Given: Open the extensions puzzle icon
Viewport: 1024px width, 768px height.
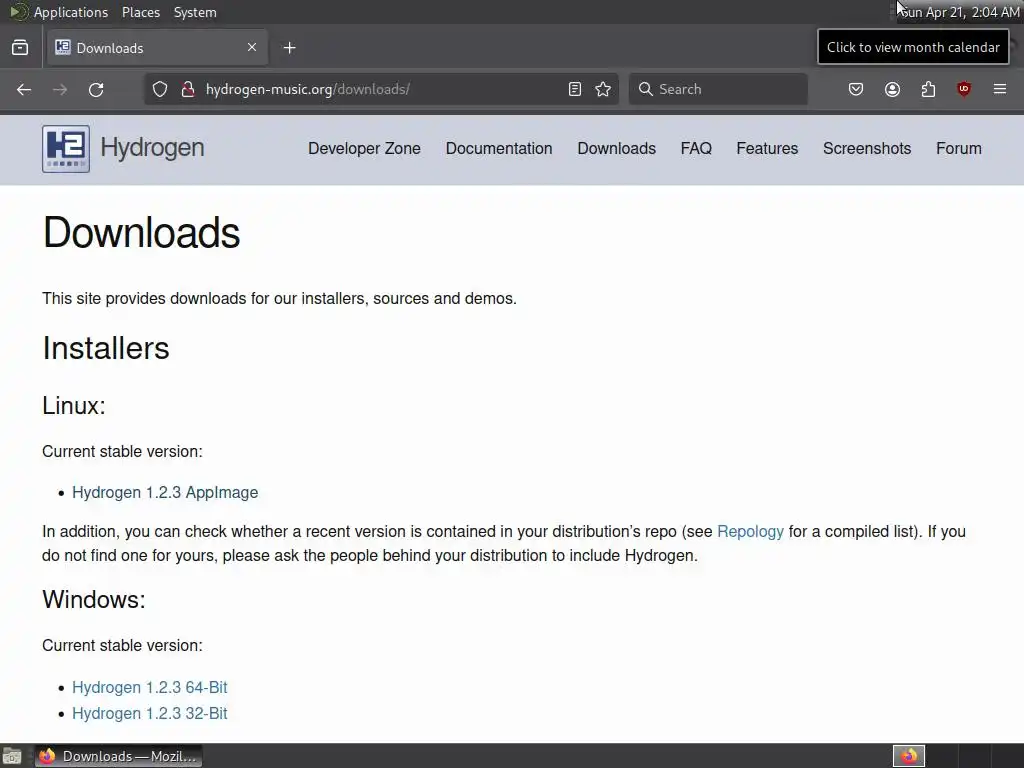Looking at the screenshot, I should [928, 89].
